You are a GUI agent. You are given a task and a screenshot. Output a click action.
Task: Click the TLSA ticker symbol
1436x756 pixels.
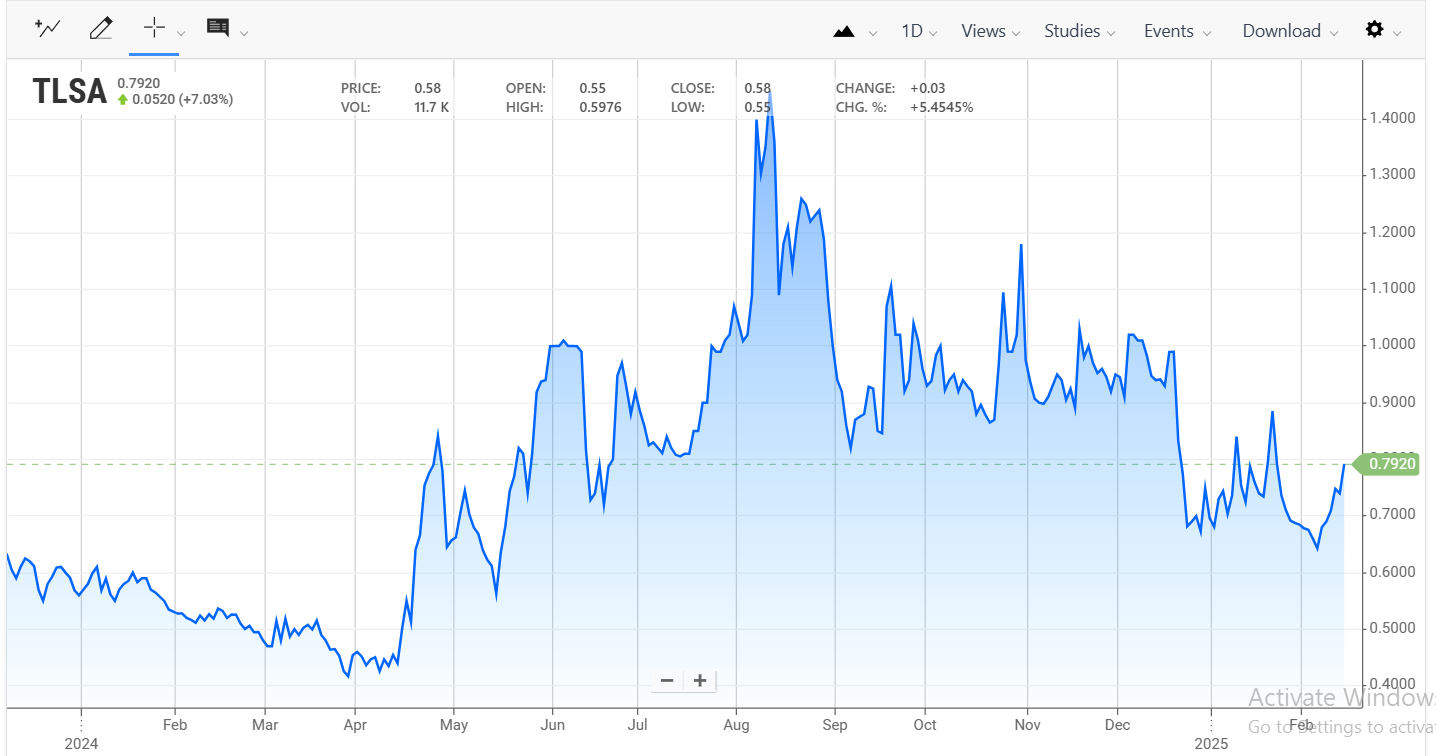(69, 91)
